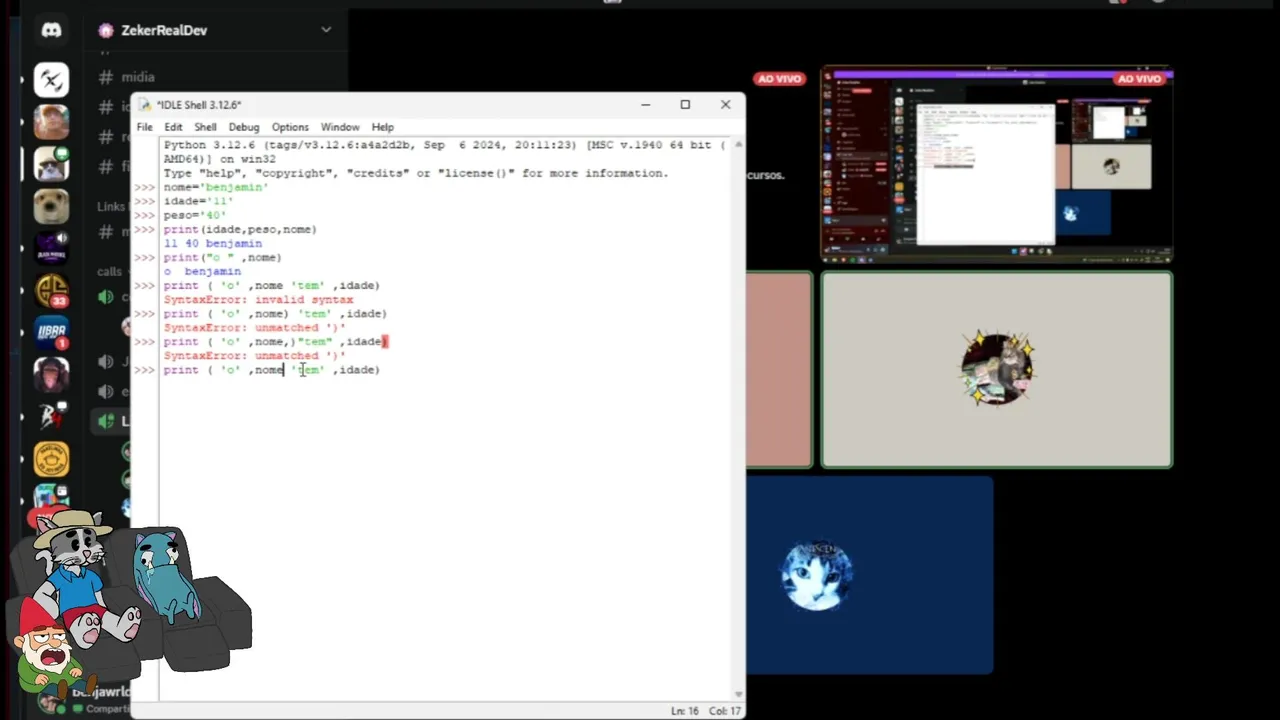Click the nome='benjamin' line
This screenshot has width=1280, height=720.
tap(215, 187)
